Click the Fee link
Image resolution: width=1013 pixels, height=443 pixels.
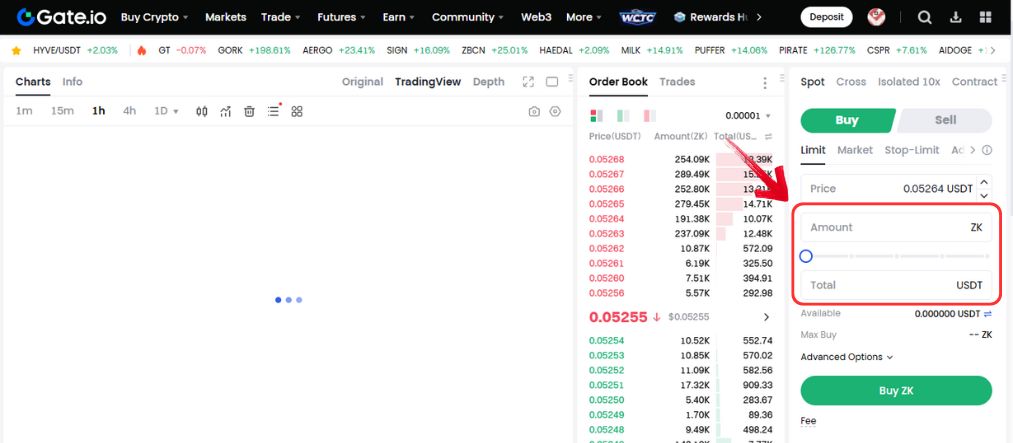click(x=808, y=421)
